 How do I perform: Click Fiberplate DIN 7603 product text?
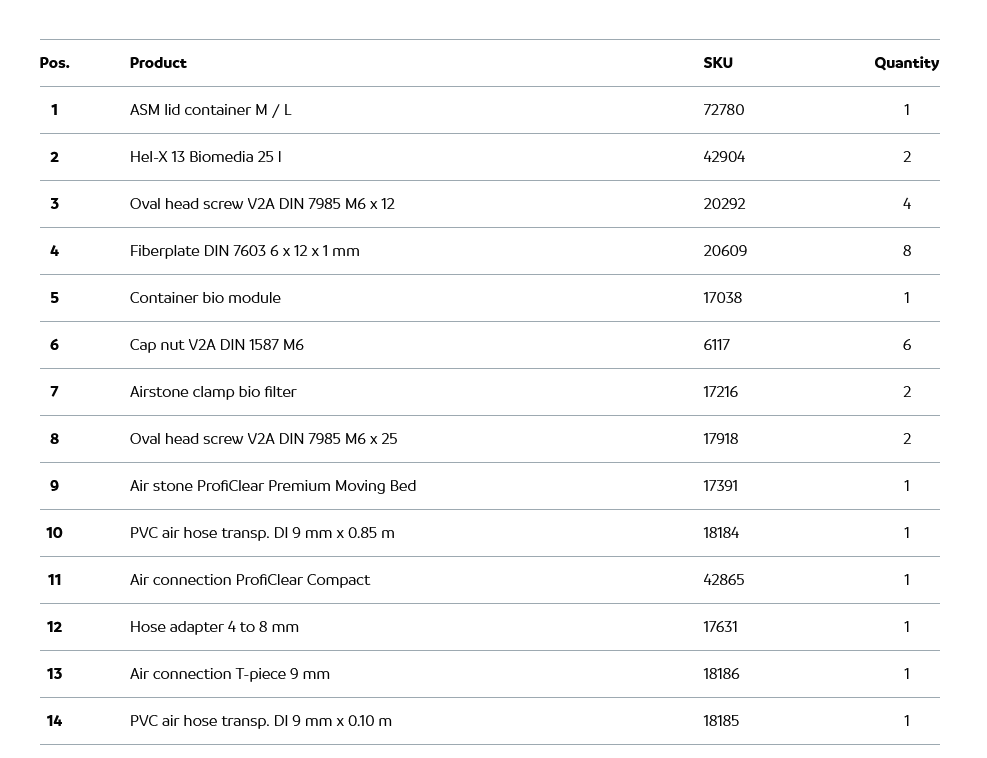click(x=244, y=251)
